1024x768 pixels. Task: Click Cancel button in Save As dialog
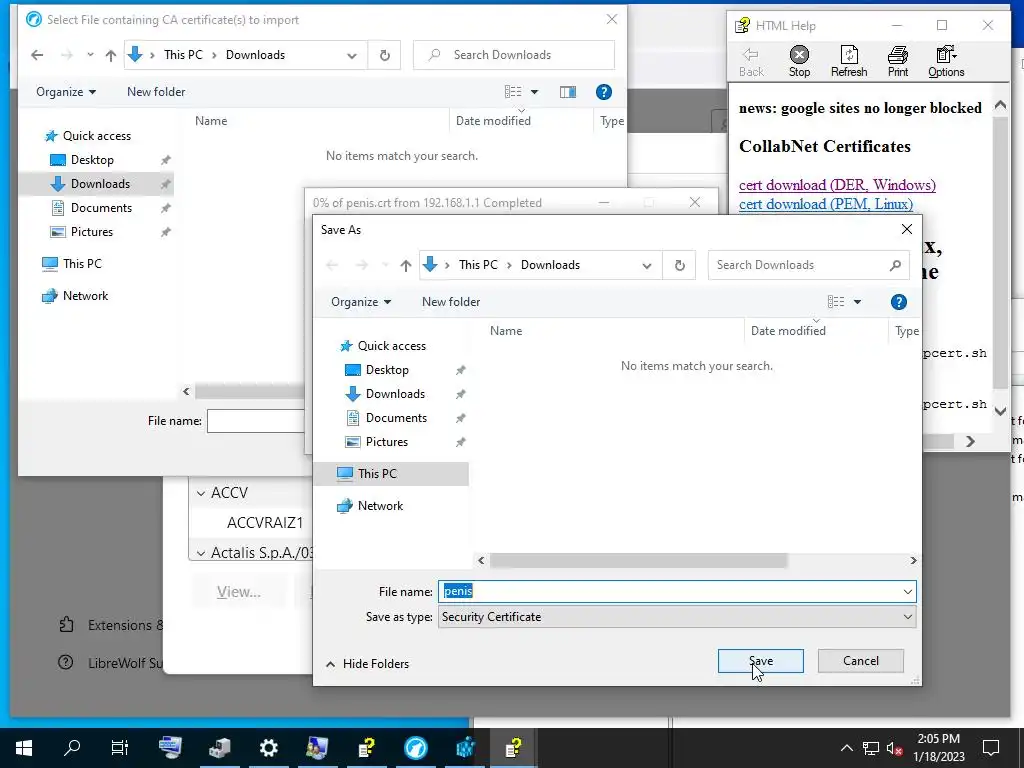click(x=860, y=661)
